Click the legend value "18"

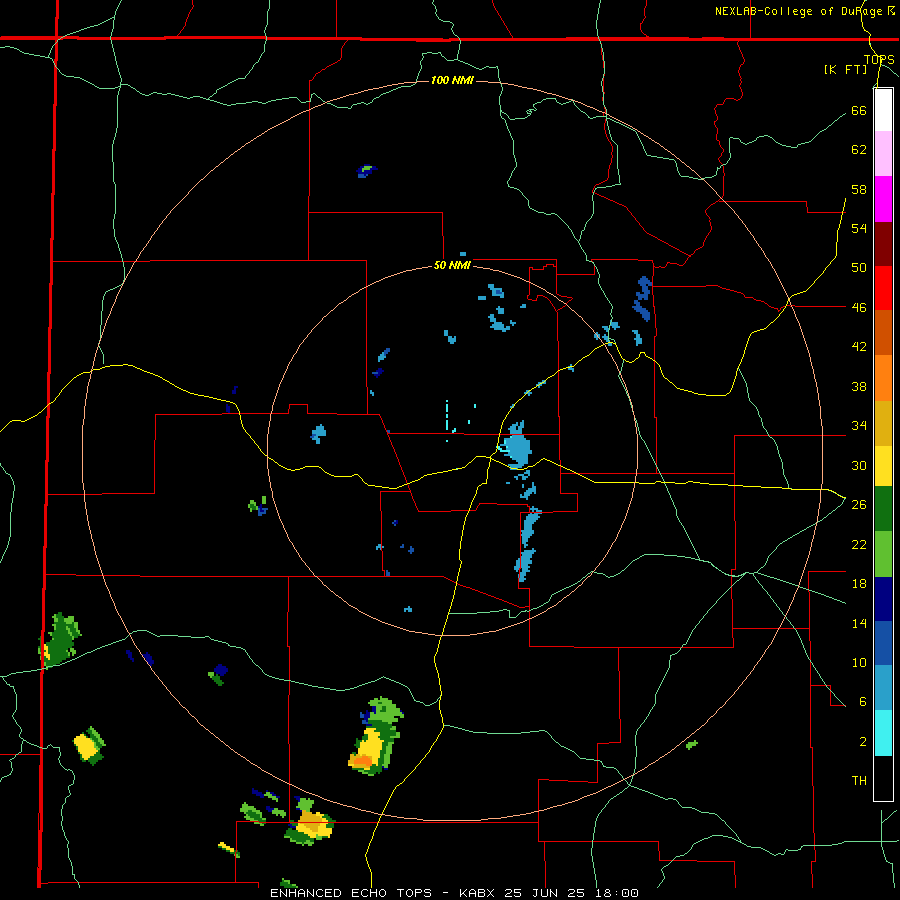859,584
